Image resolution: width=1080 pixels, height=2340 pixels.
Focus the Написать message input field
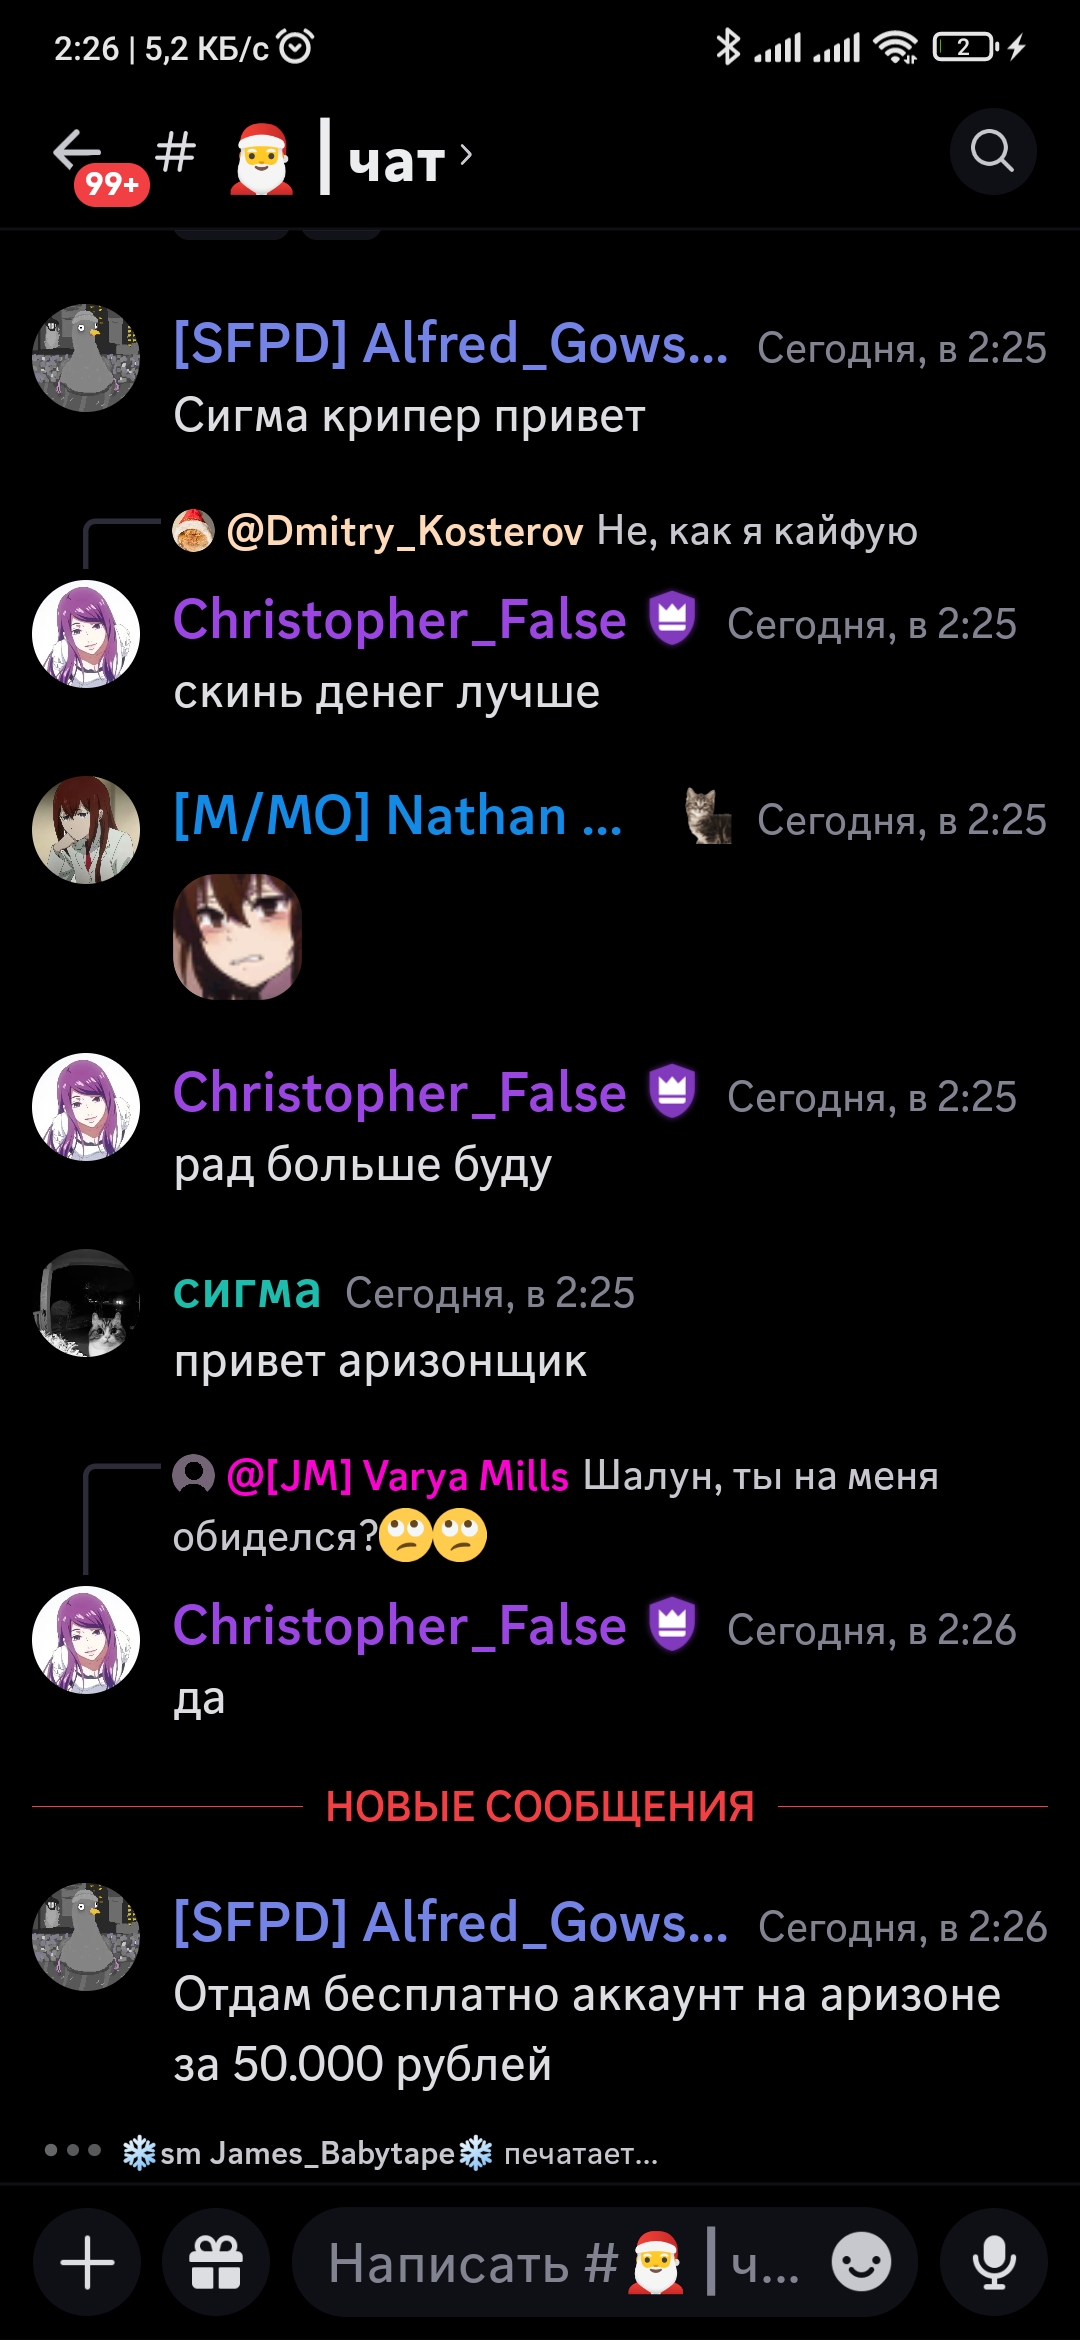tap(565, 2262)
